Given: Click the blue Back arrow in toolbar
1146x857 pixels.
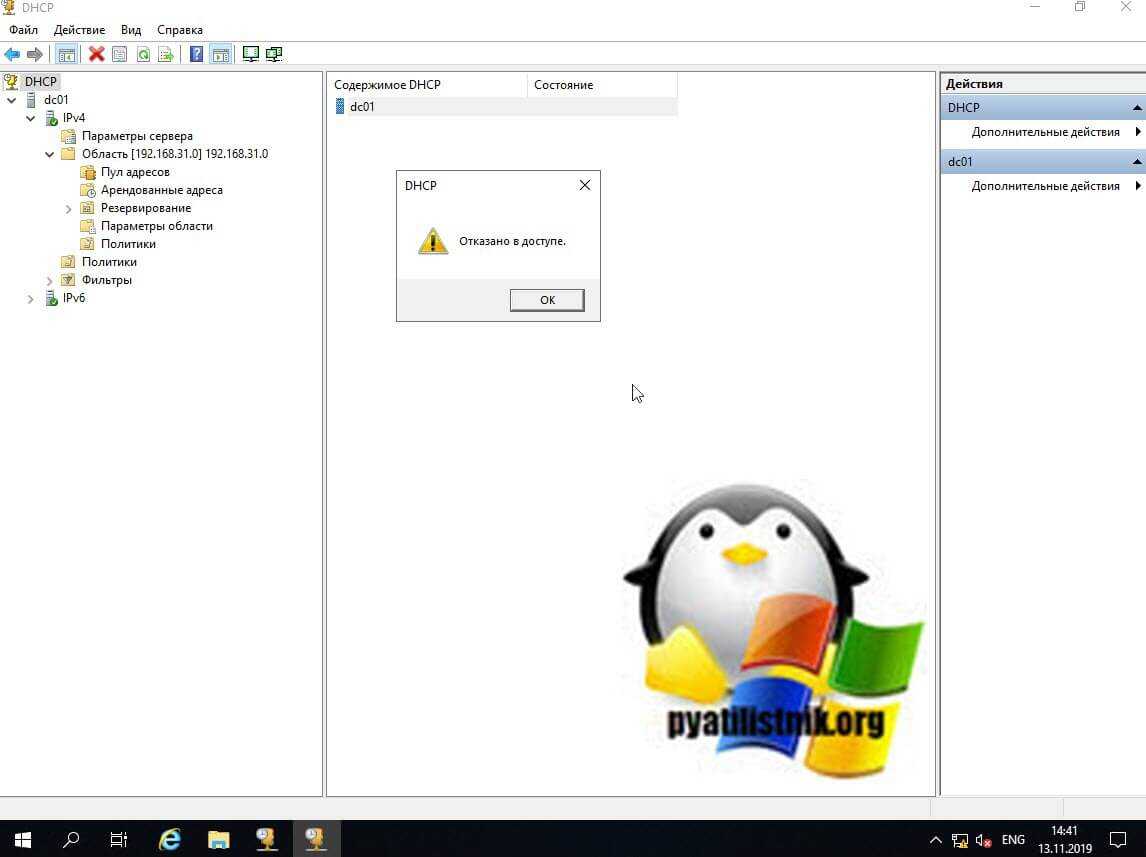Looking at the screenshot, I should point(12,54).
